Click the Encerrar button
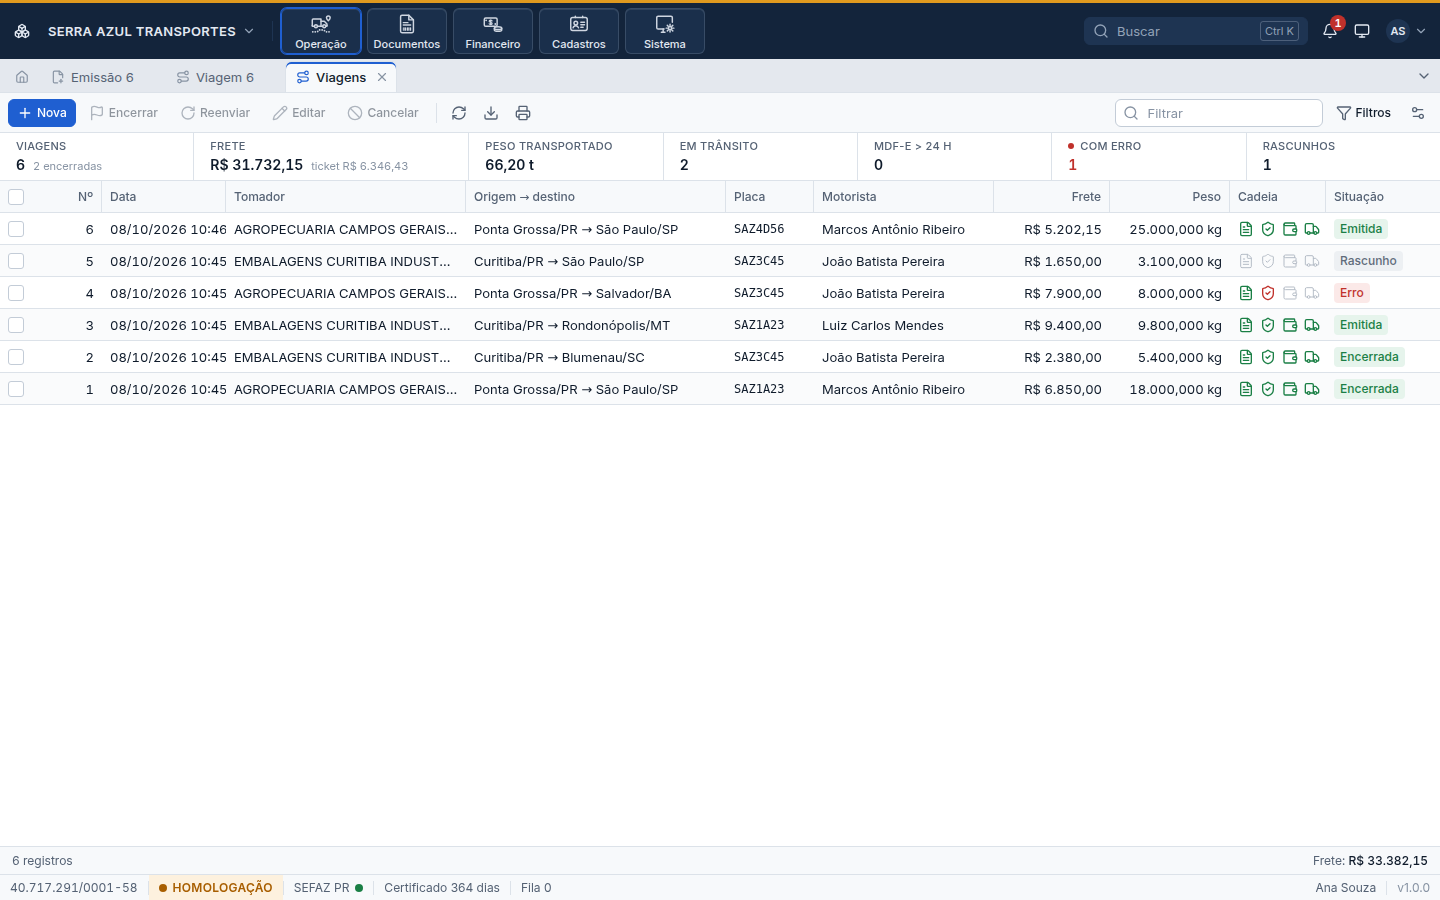 pos(124,113)
